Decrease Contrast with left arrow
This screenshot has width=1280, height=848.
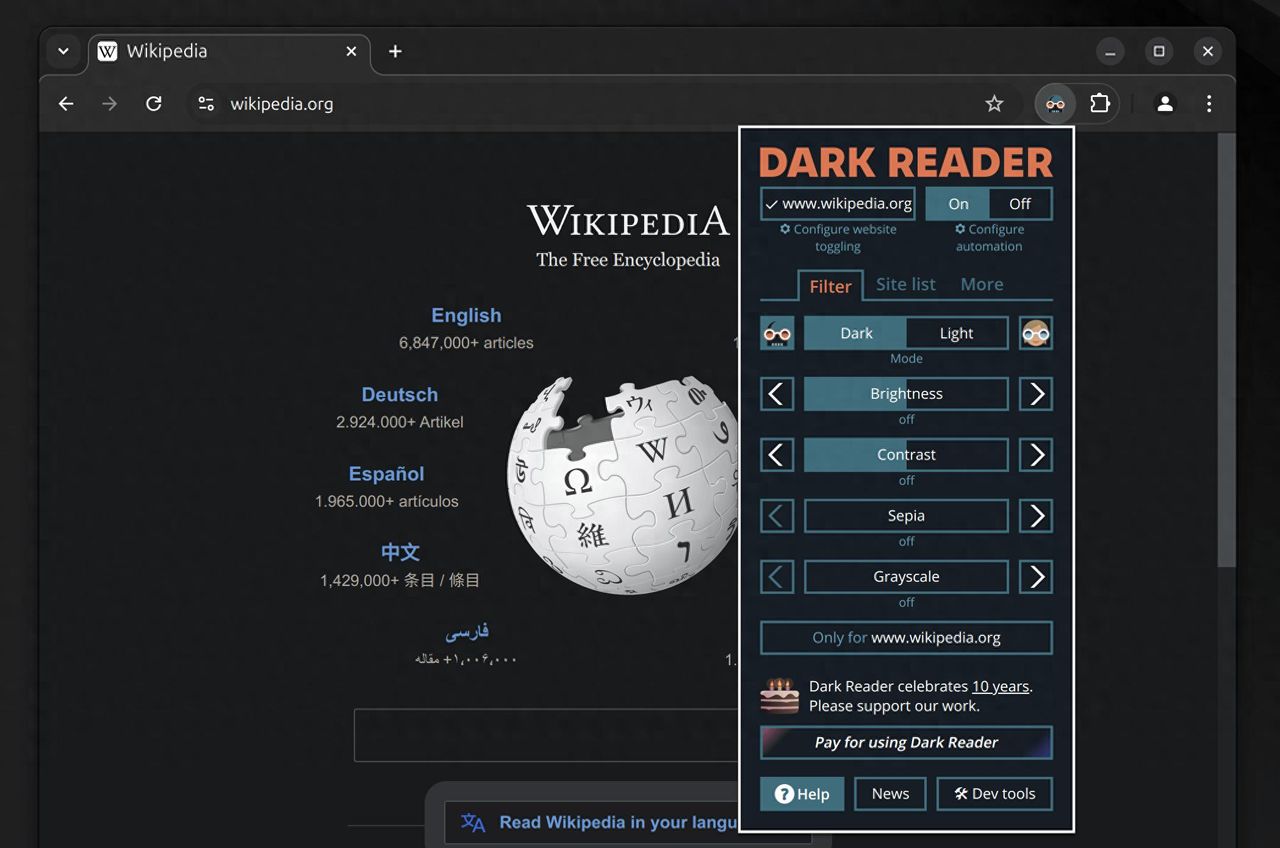point(777,455)
